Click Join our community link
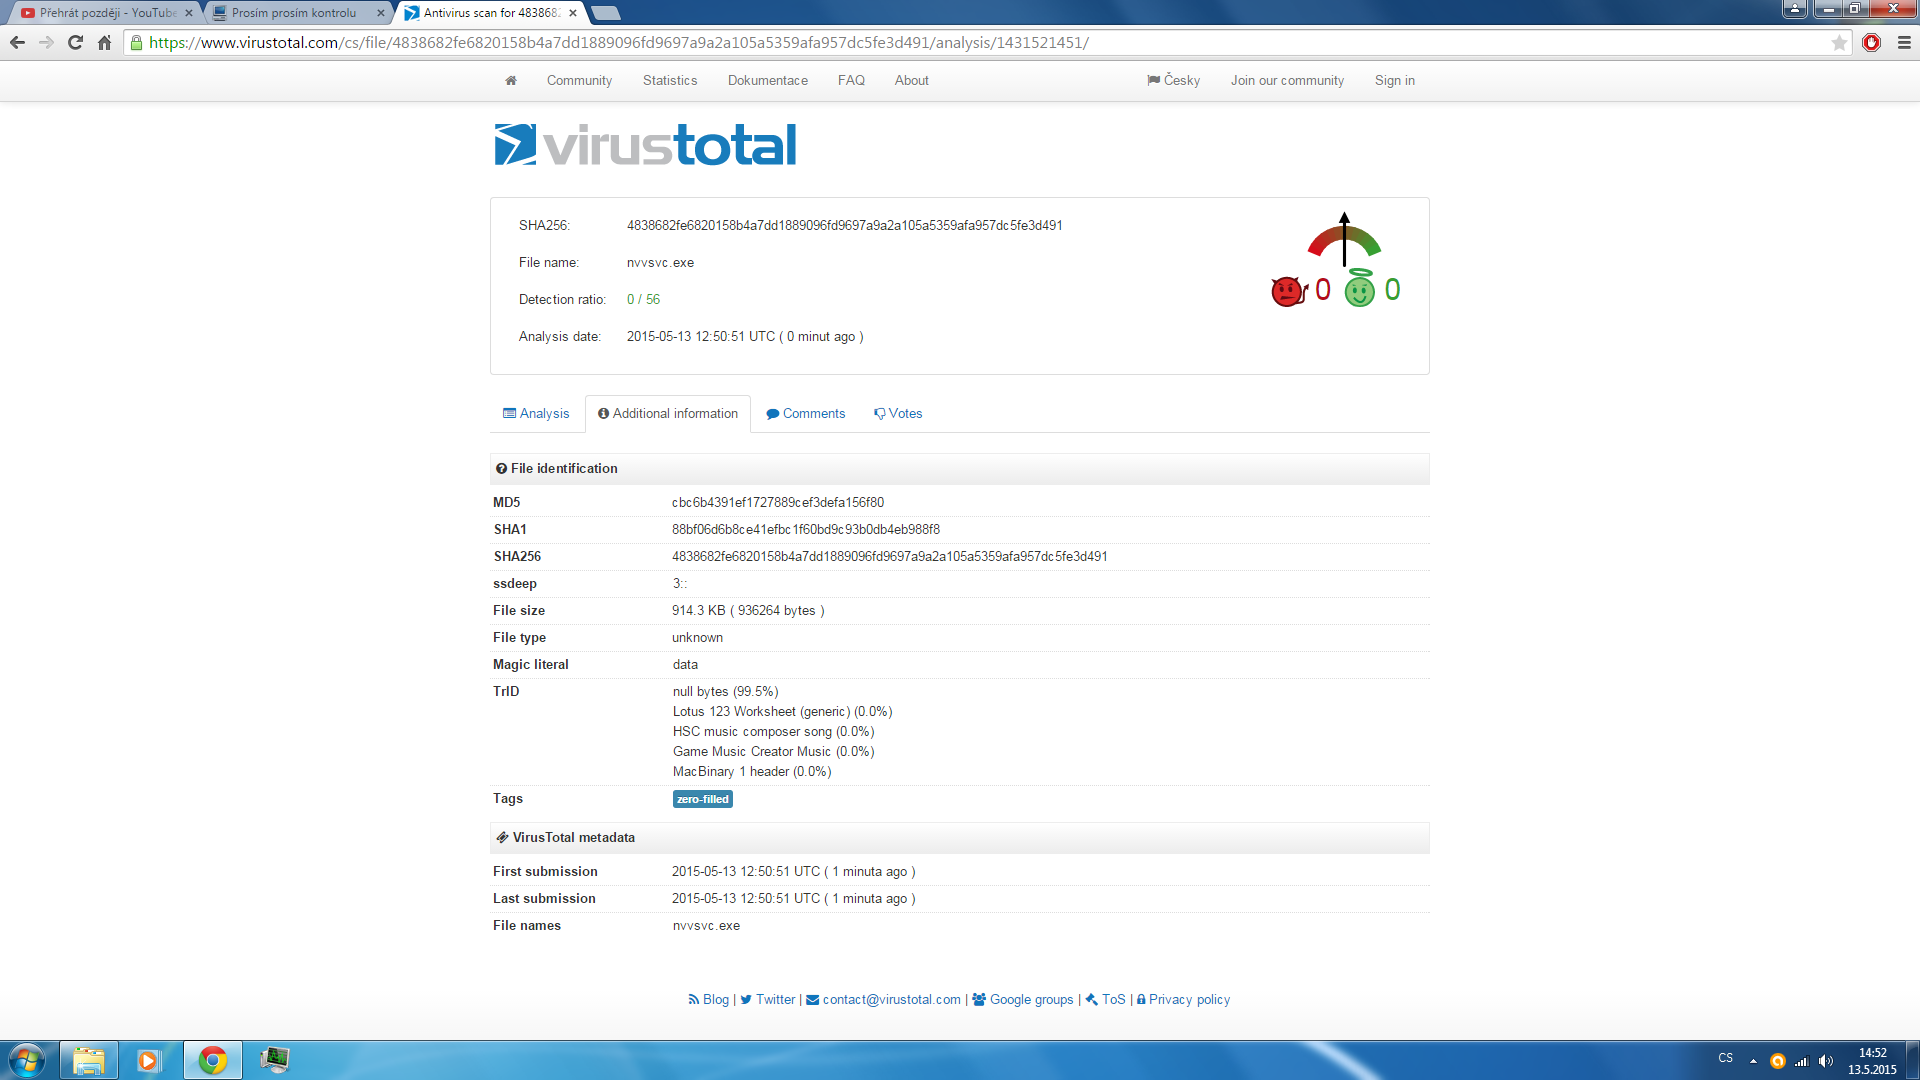Image resolution: width=1920 pixels, height=1080 pixels. pos(1287,80)
